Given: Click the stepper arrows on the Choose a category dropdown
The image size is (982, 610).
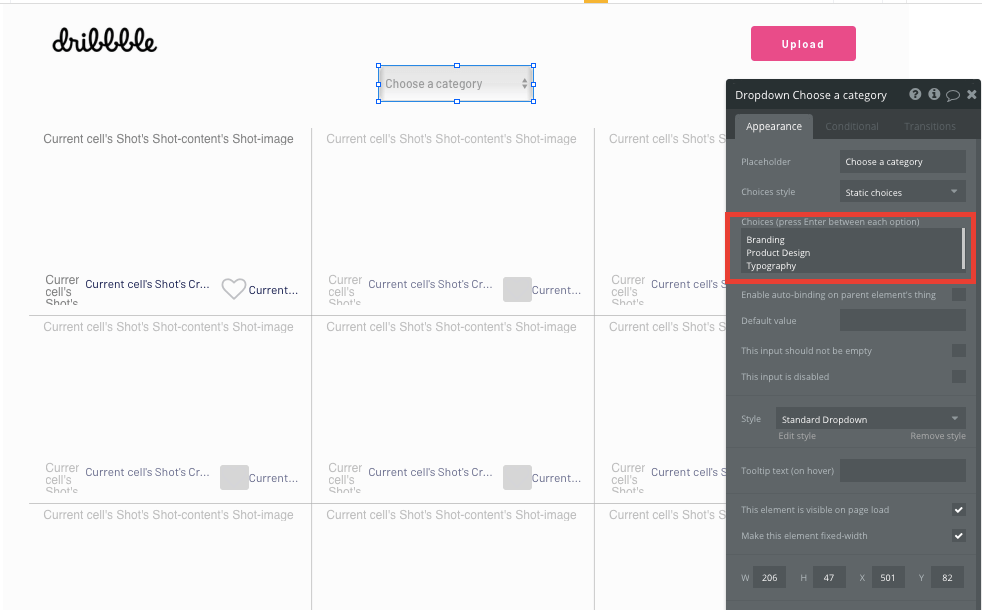Looking at the screenshot, I should (524, 84).
